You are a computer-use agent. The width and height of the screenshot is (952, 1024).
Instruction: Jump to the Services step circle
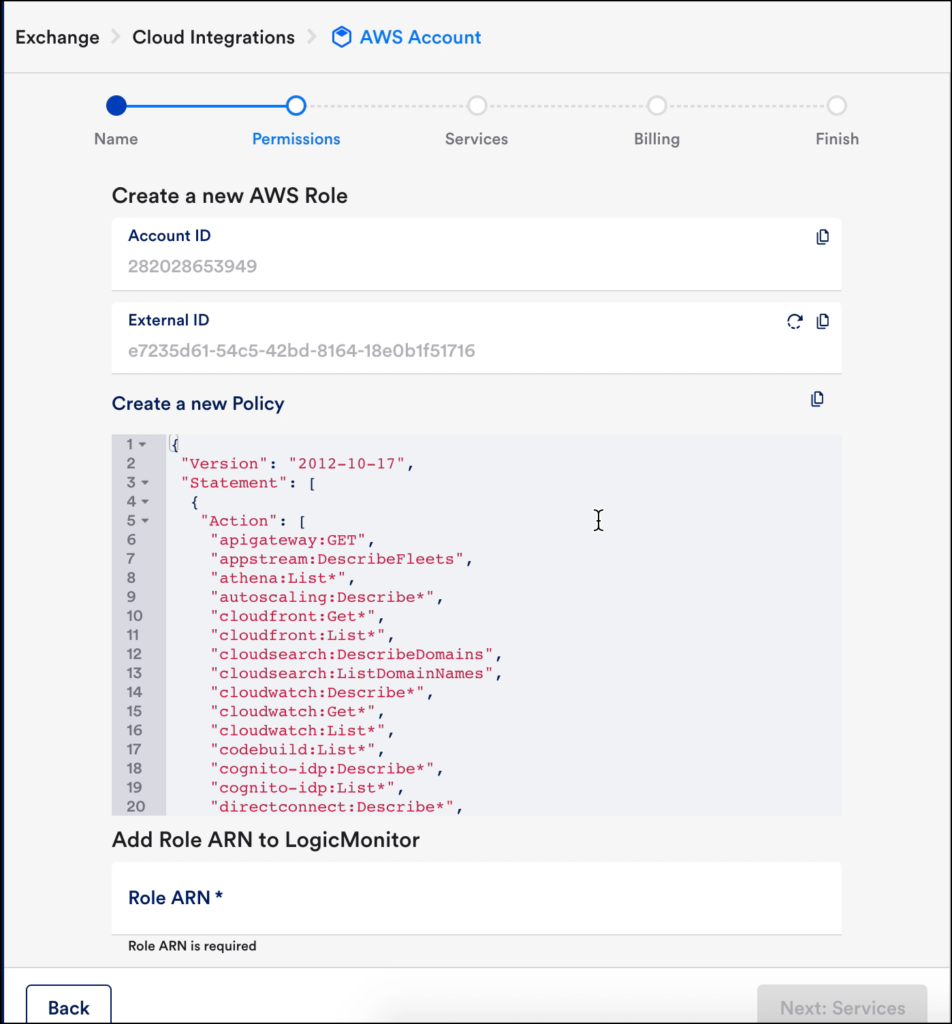tap(477, 105)
